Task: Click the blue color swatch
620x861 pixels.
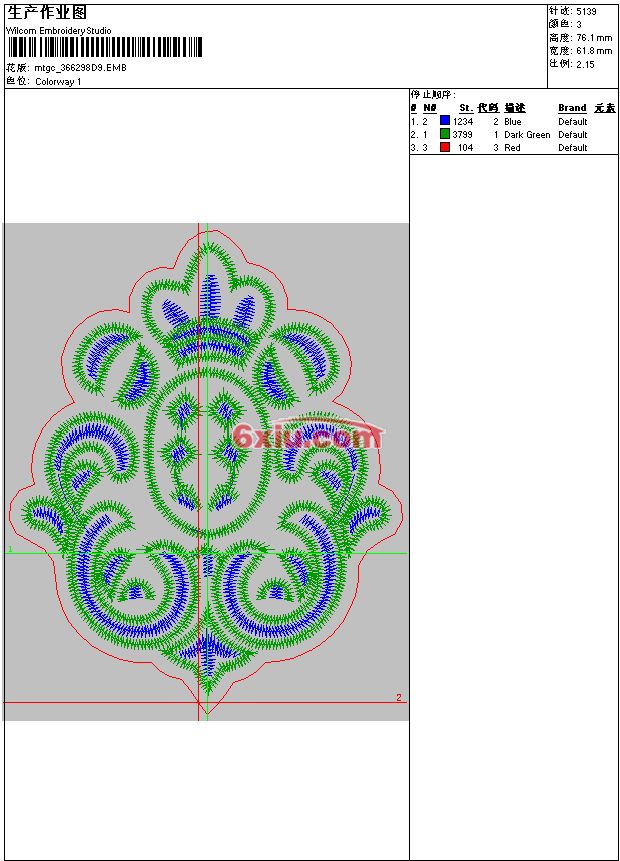Action: click(x=445, y=121)
